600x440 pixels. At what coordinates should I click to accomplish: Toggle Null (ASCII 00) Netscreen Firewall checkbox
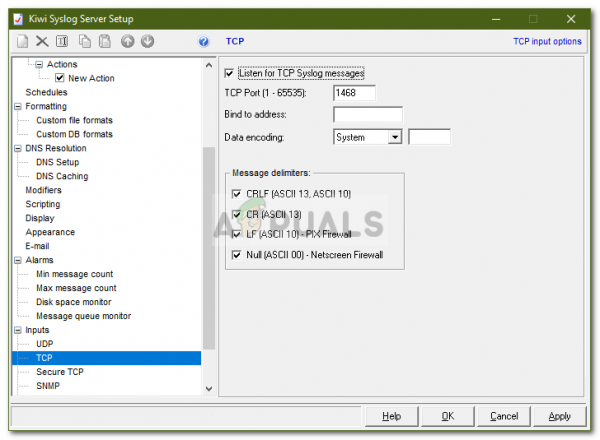point(236,255)
